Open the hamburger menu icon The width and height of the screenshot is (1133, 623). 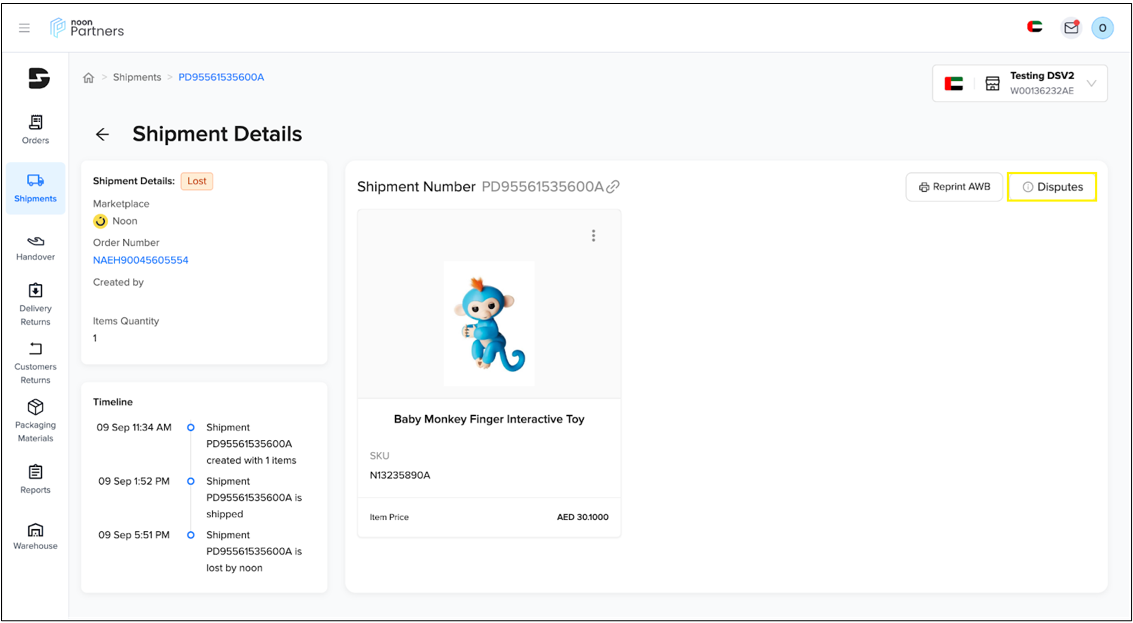point(25,28)
